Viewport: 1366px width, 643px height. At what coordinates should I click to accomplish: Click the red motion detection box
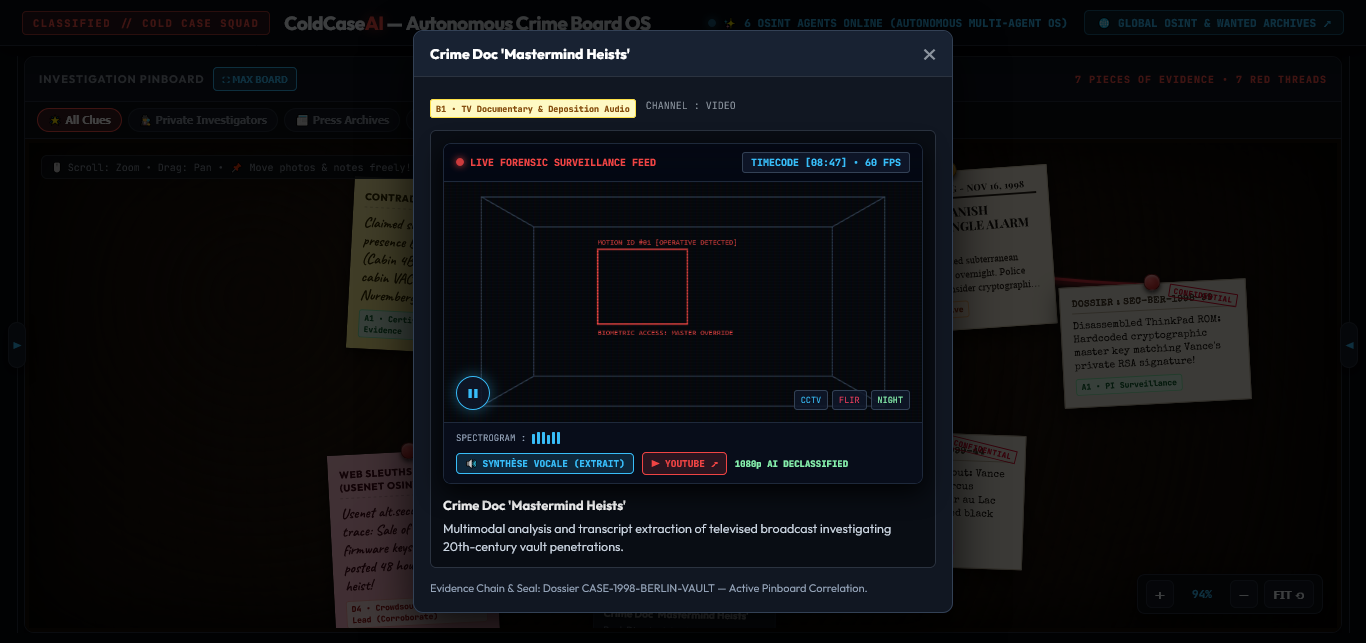(x=642, y=286)
